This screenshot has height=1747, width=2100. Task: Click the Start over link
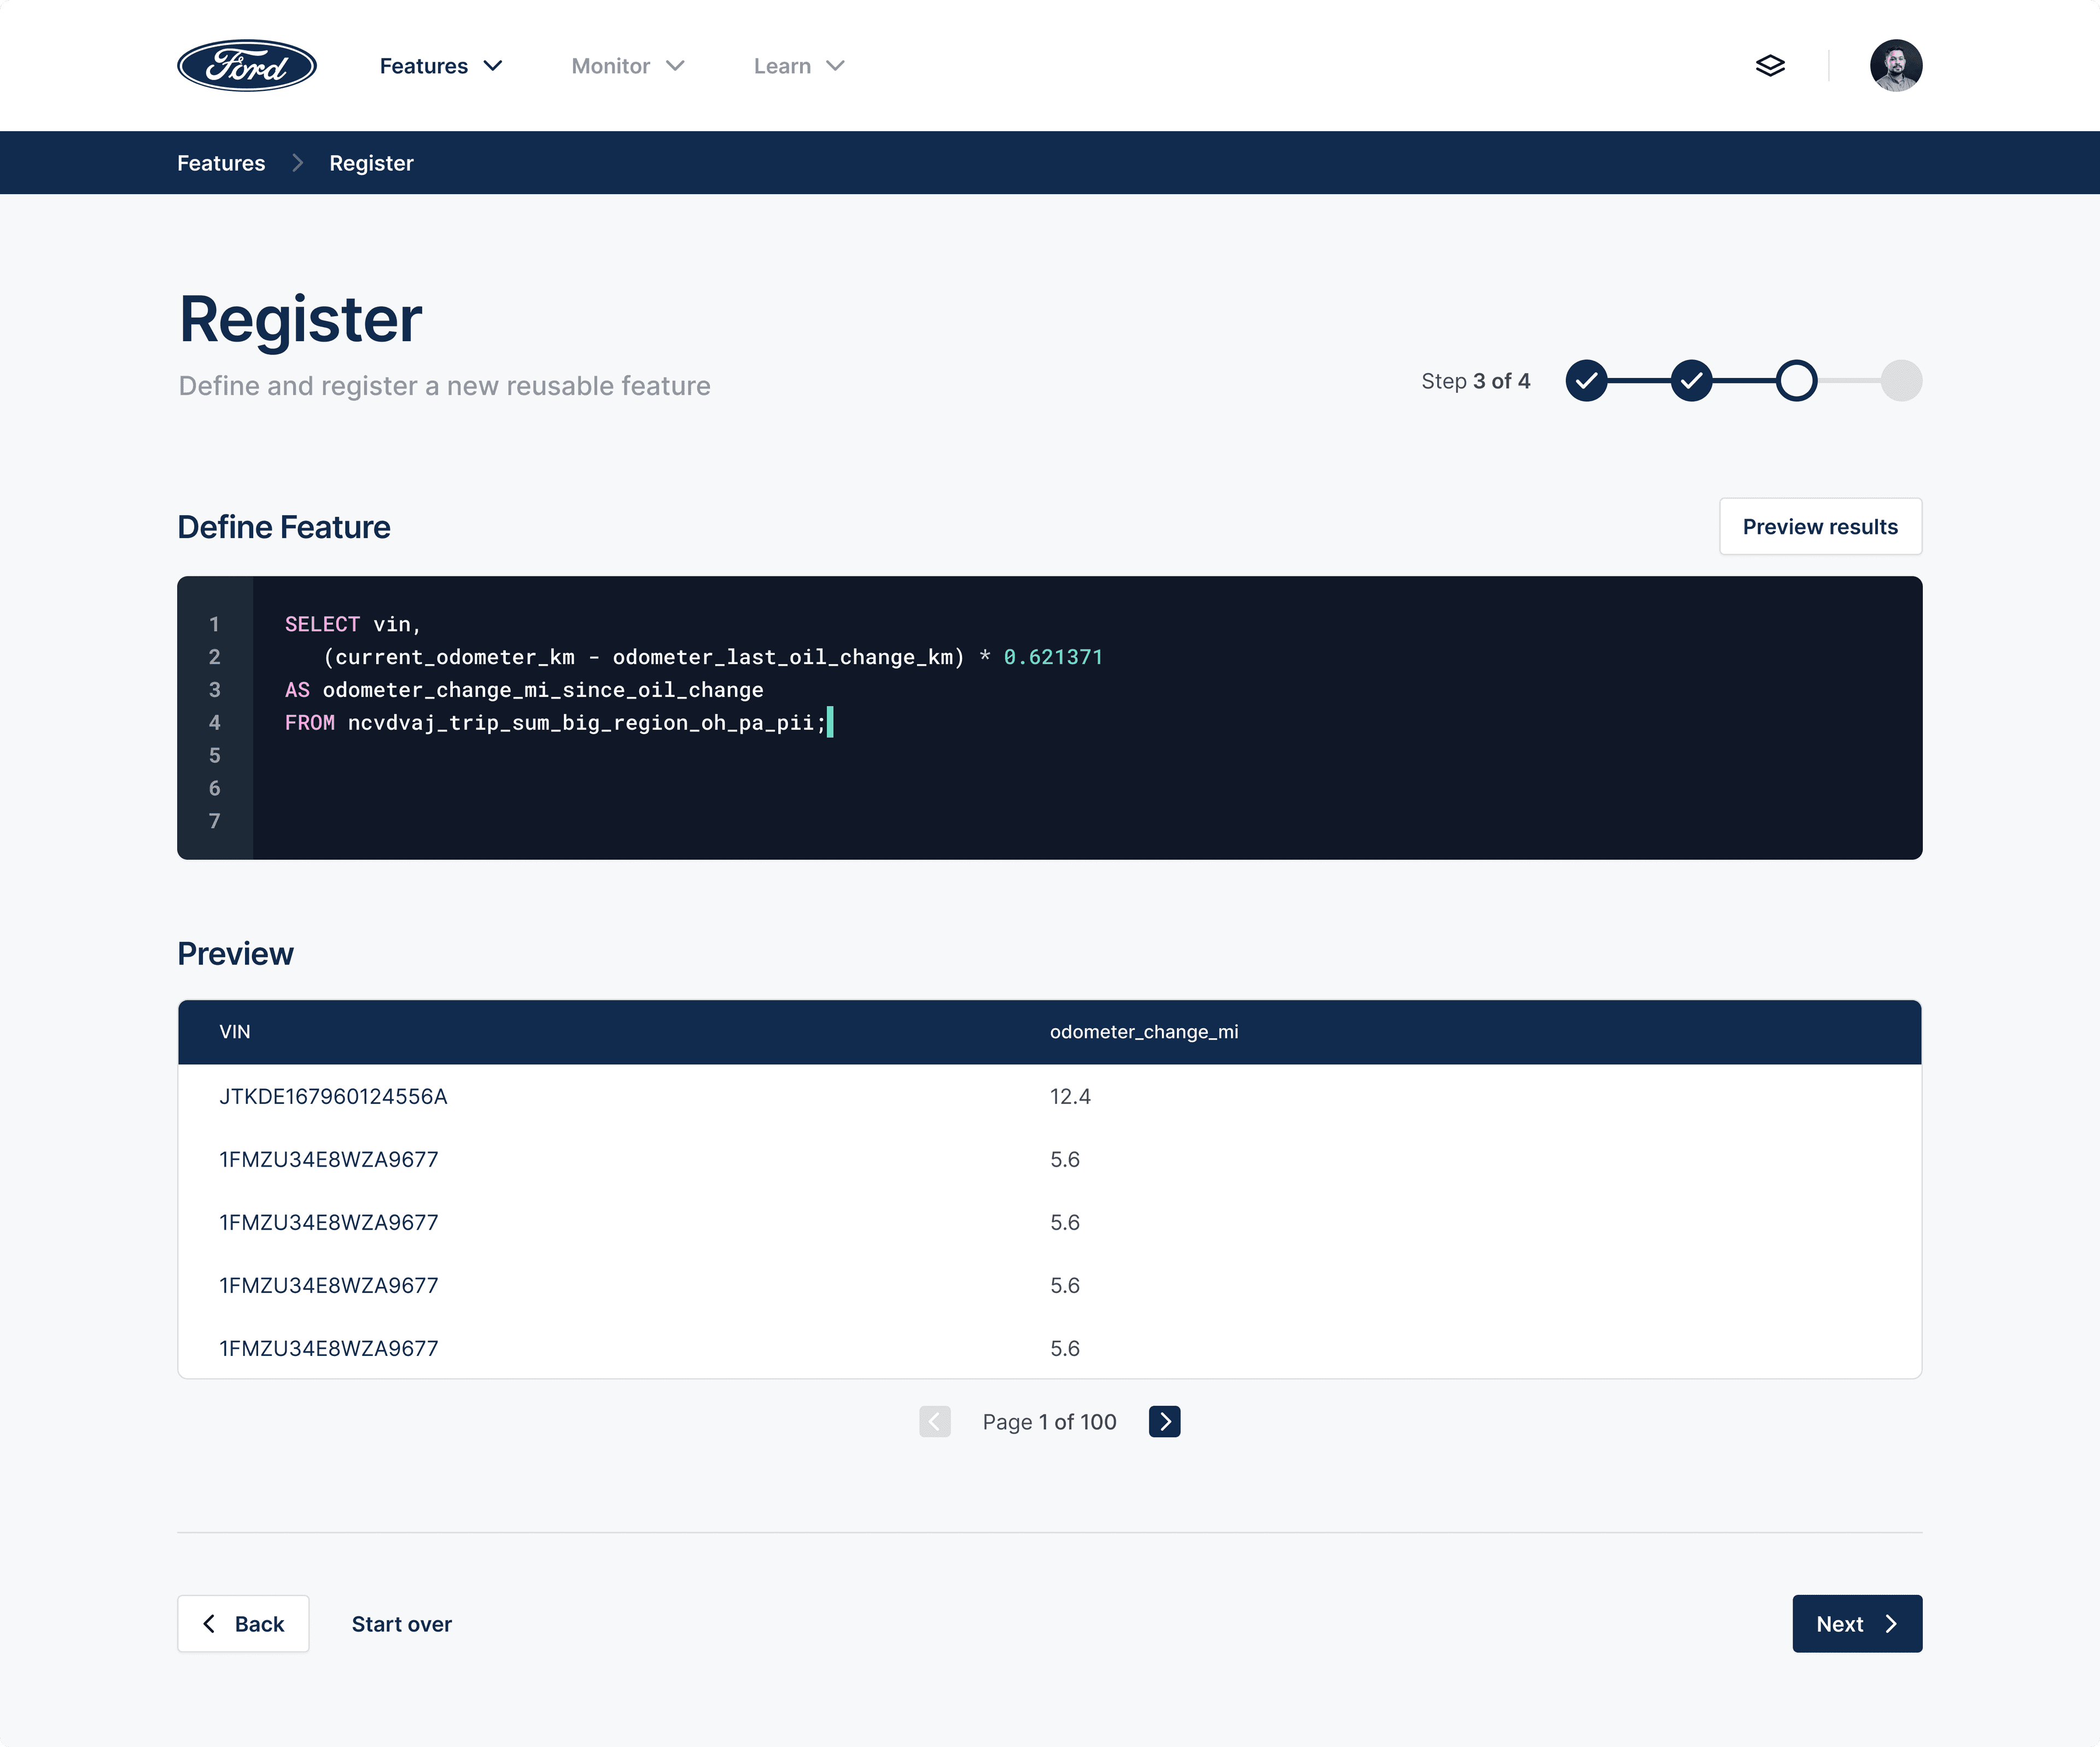[401, 1624]
